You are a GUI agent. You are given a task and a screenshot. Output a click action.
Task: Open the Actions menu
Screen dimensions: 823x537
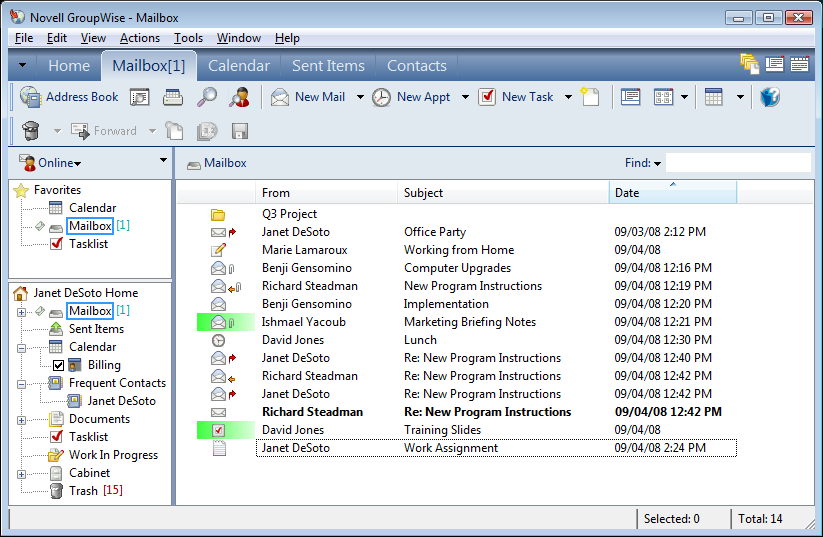click(140, 38)
